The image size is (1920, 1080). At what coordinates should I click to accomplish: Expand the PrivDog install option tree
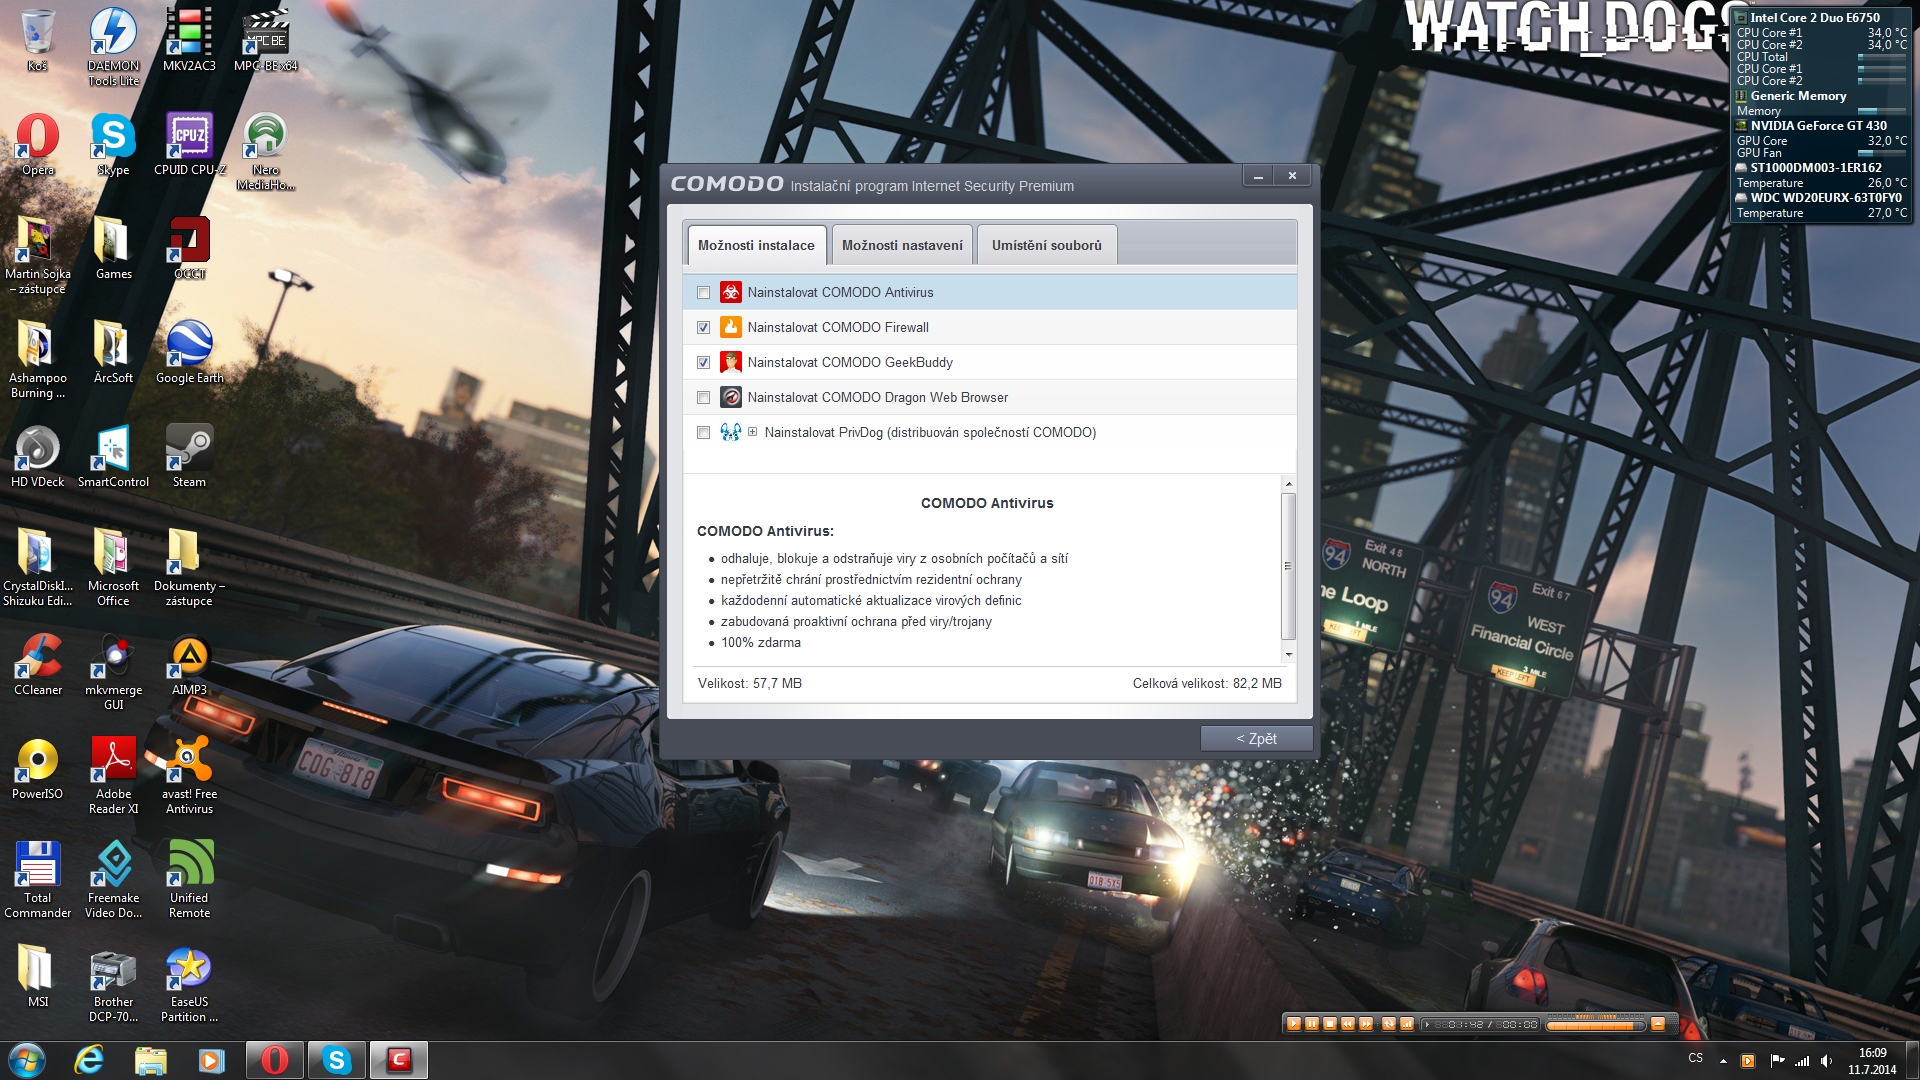pos(752,433)
